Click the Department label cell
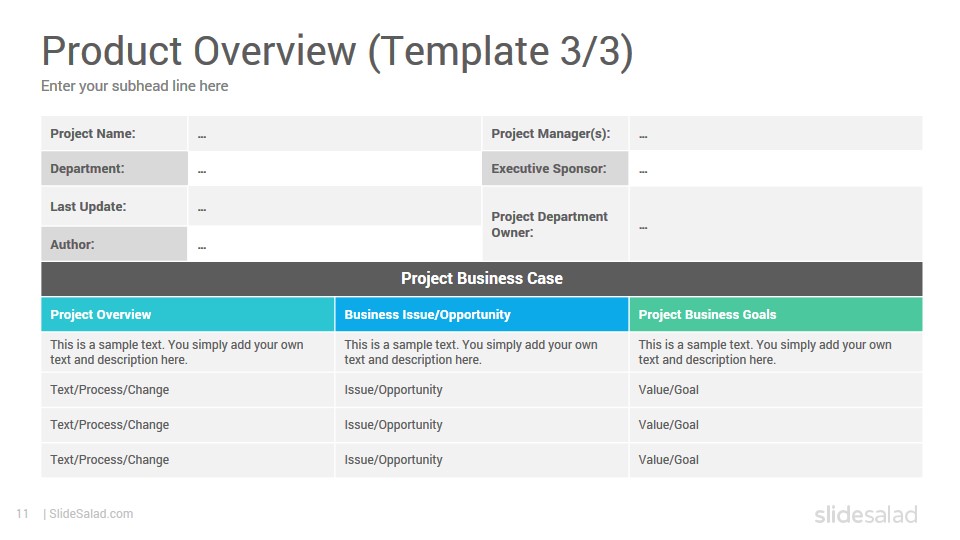This screenshot has height=540, width=960. tap(114, 168)
